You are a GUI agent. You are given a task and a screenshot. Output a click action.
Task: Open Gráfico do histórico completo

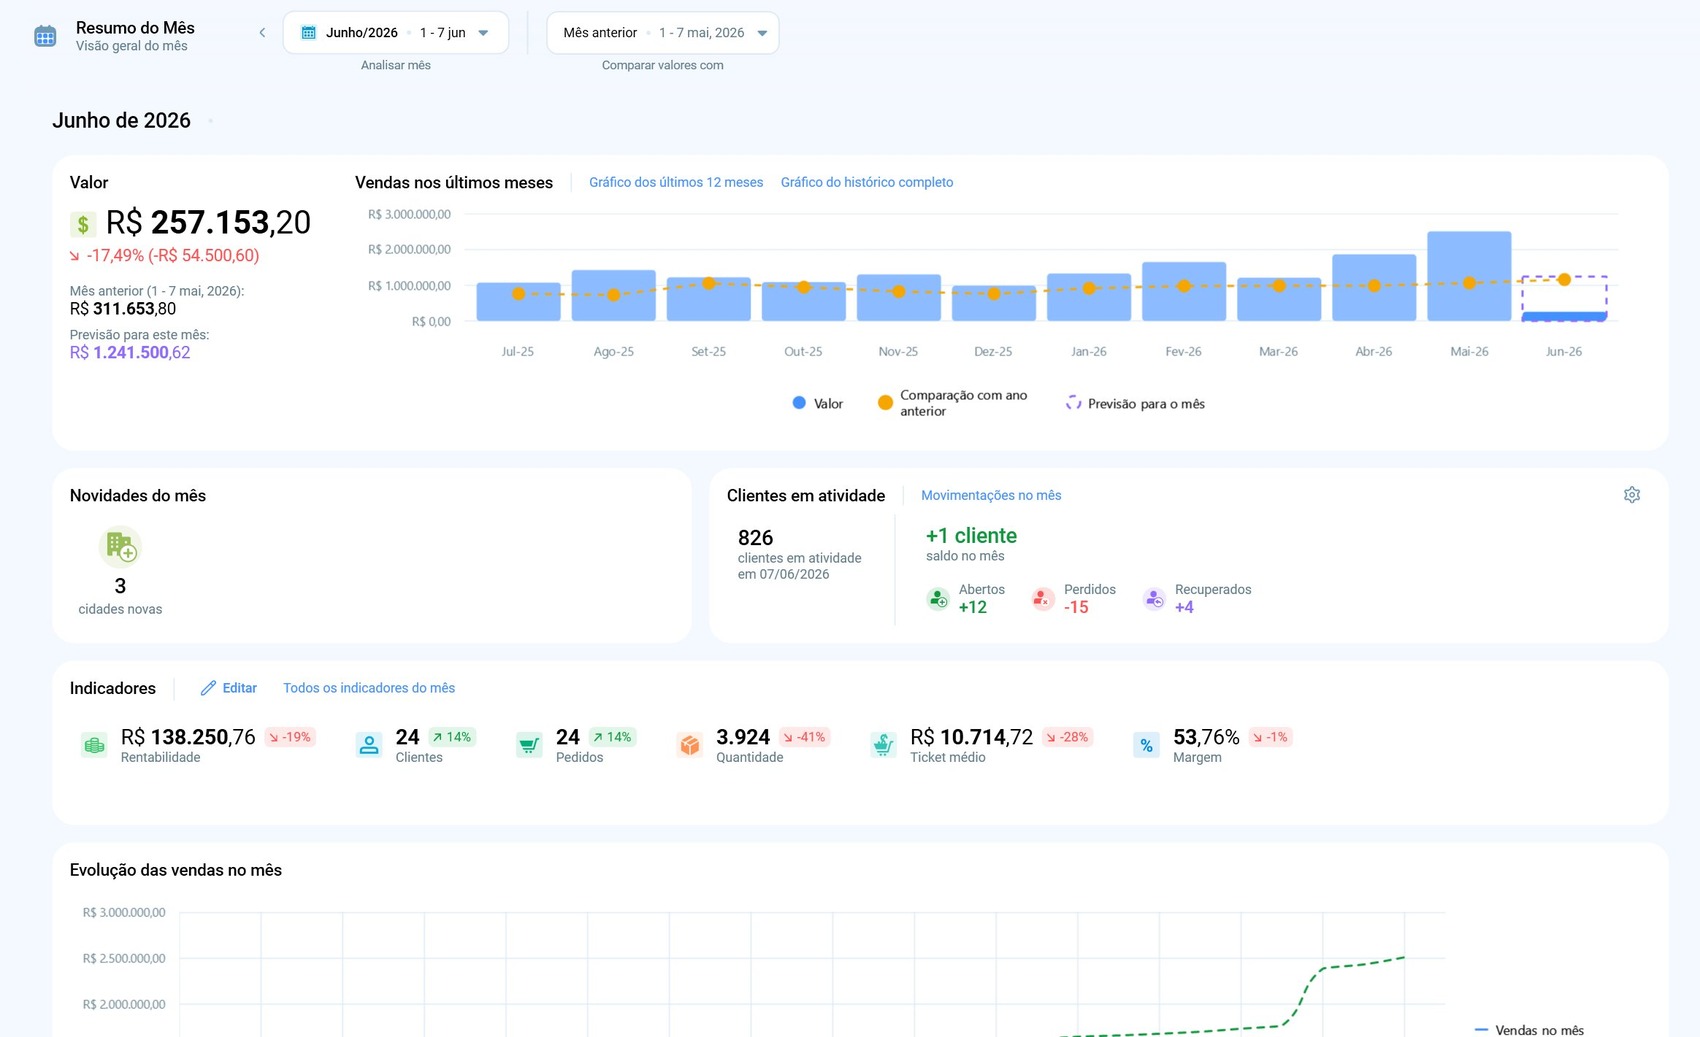point(867,182)
